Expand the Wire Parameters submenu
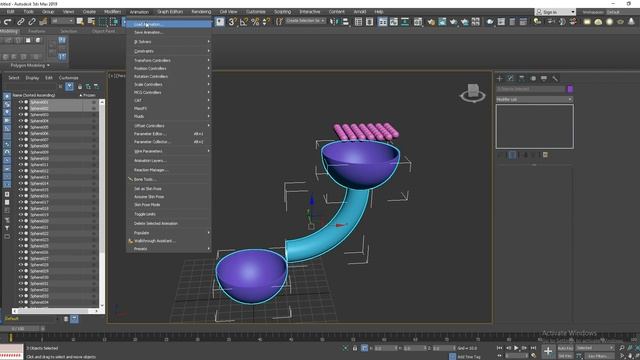Viewport: 640px width, 360px height. [169, 151]
